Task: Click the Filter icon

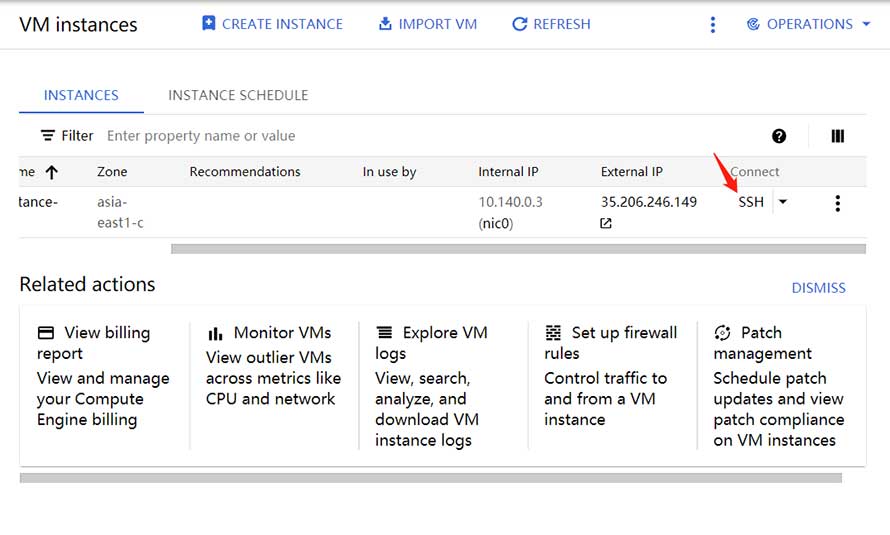Action: (48, 136)
